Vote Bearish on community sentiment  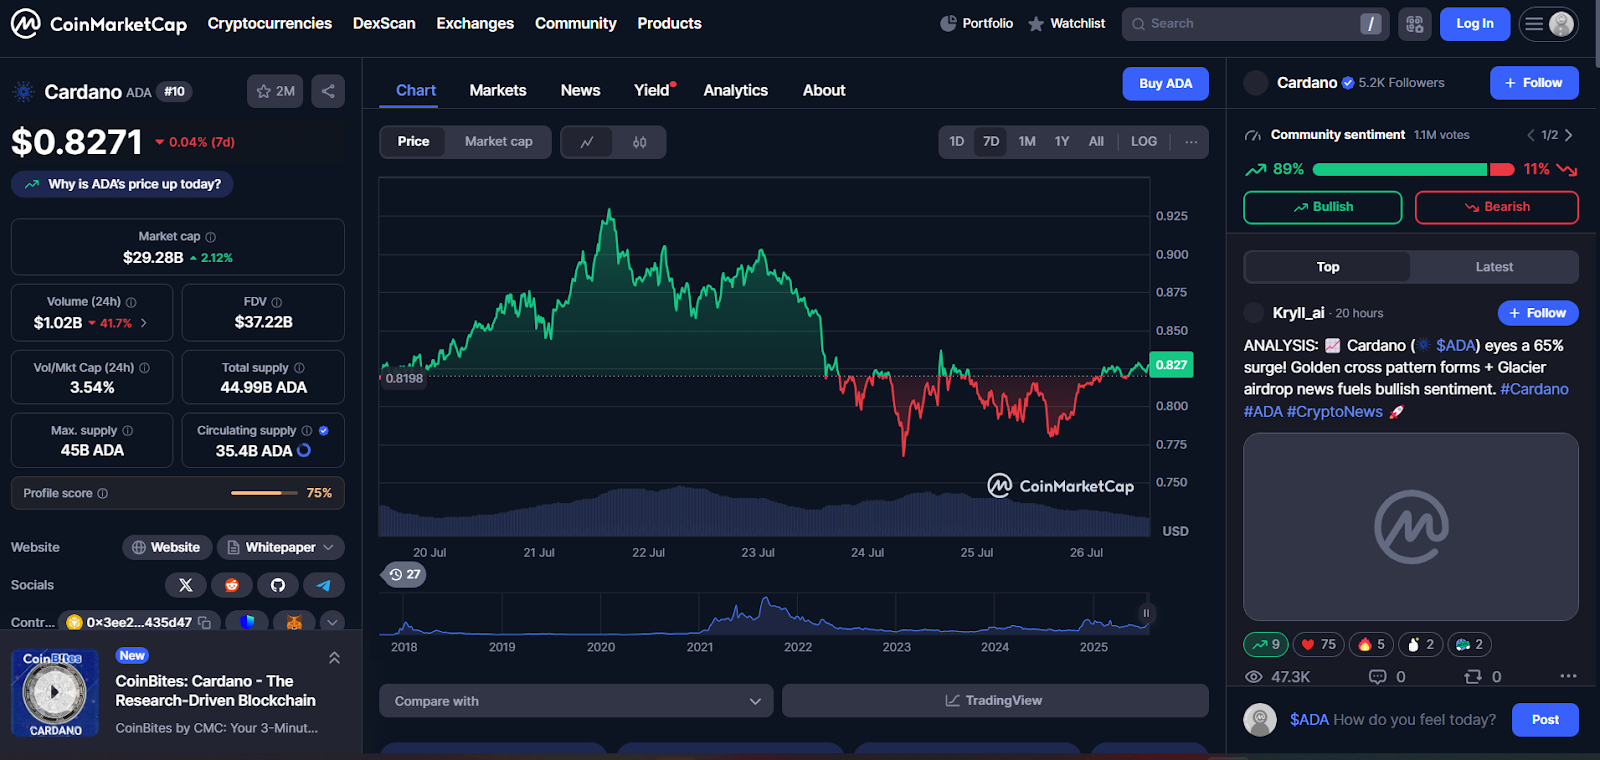[1497, 207]
